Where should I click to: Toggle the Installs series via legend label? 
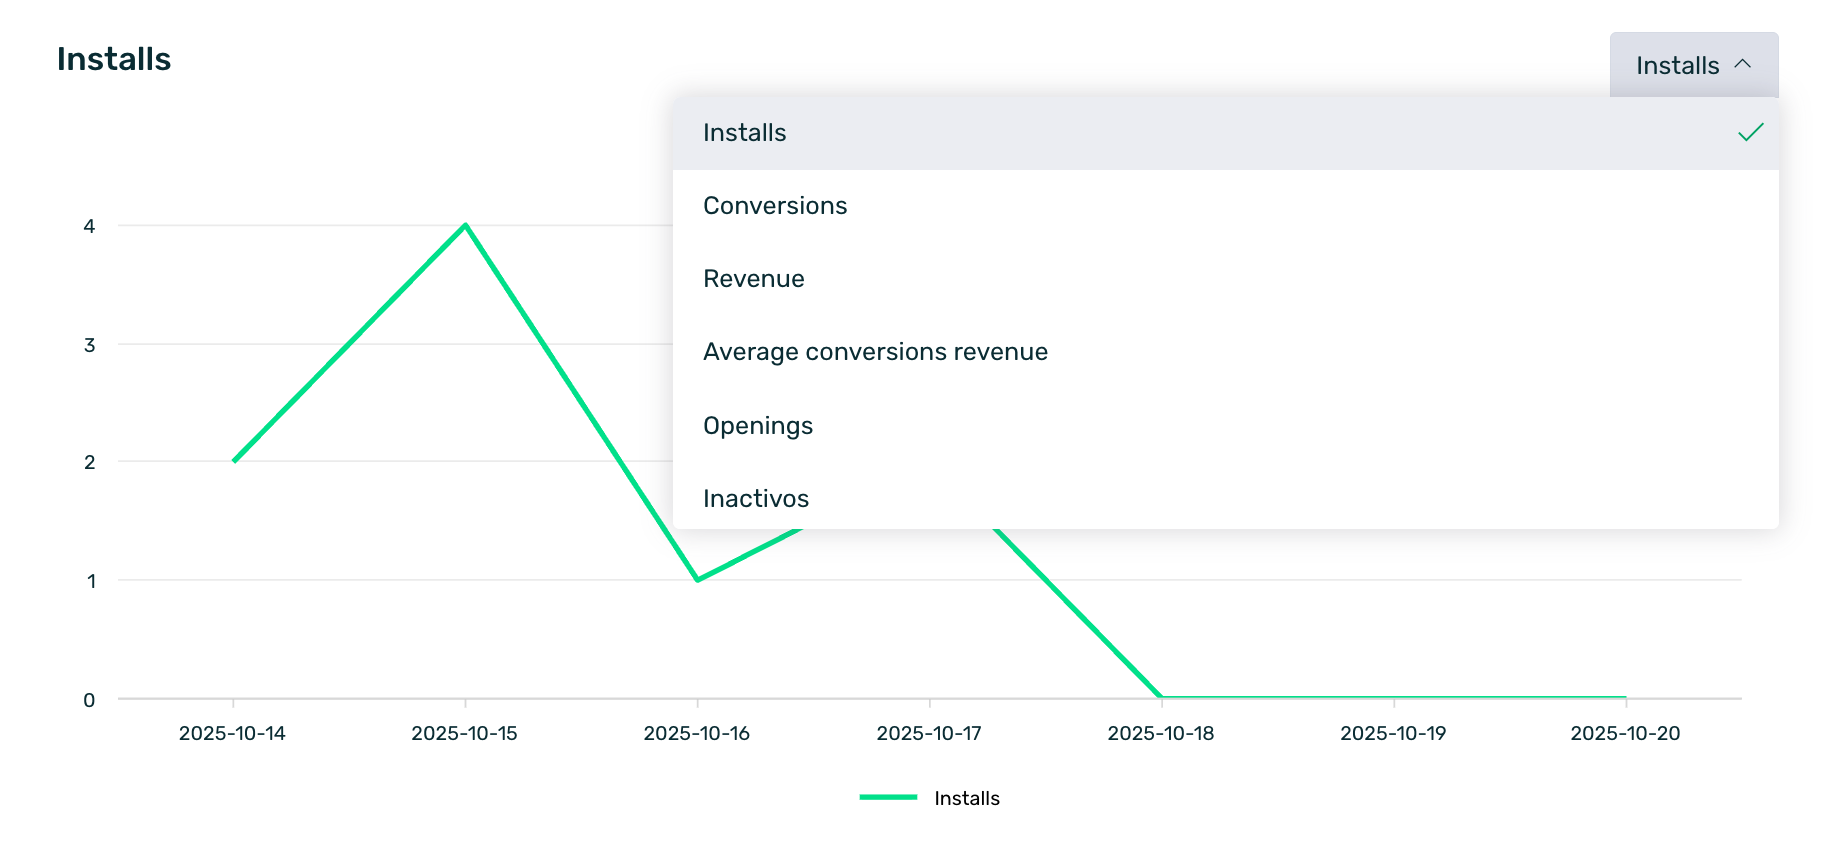[966, 798]
